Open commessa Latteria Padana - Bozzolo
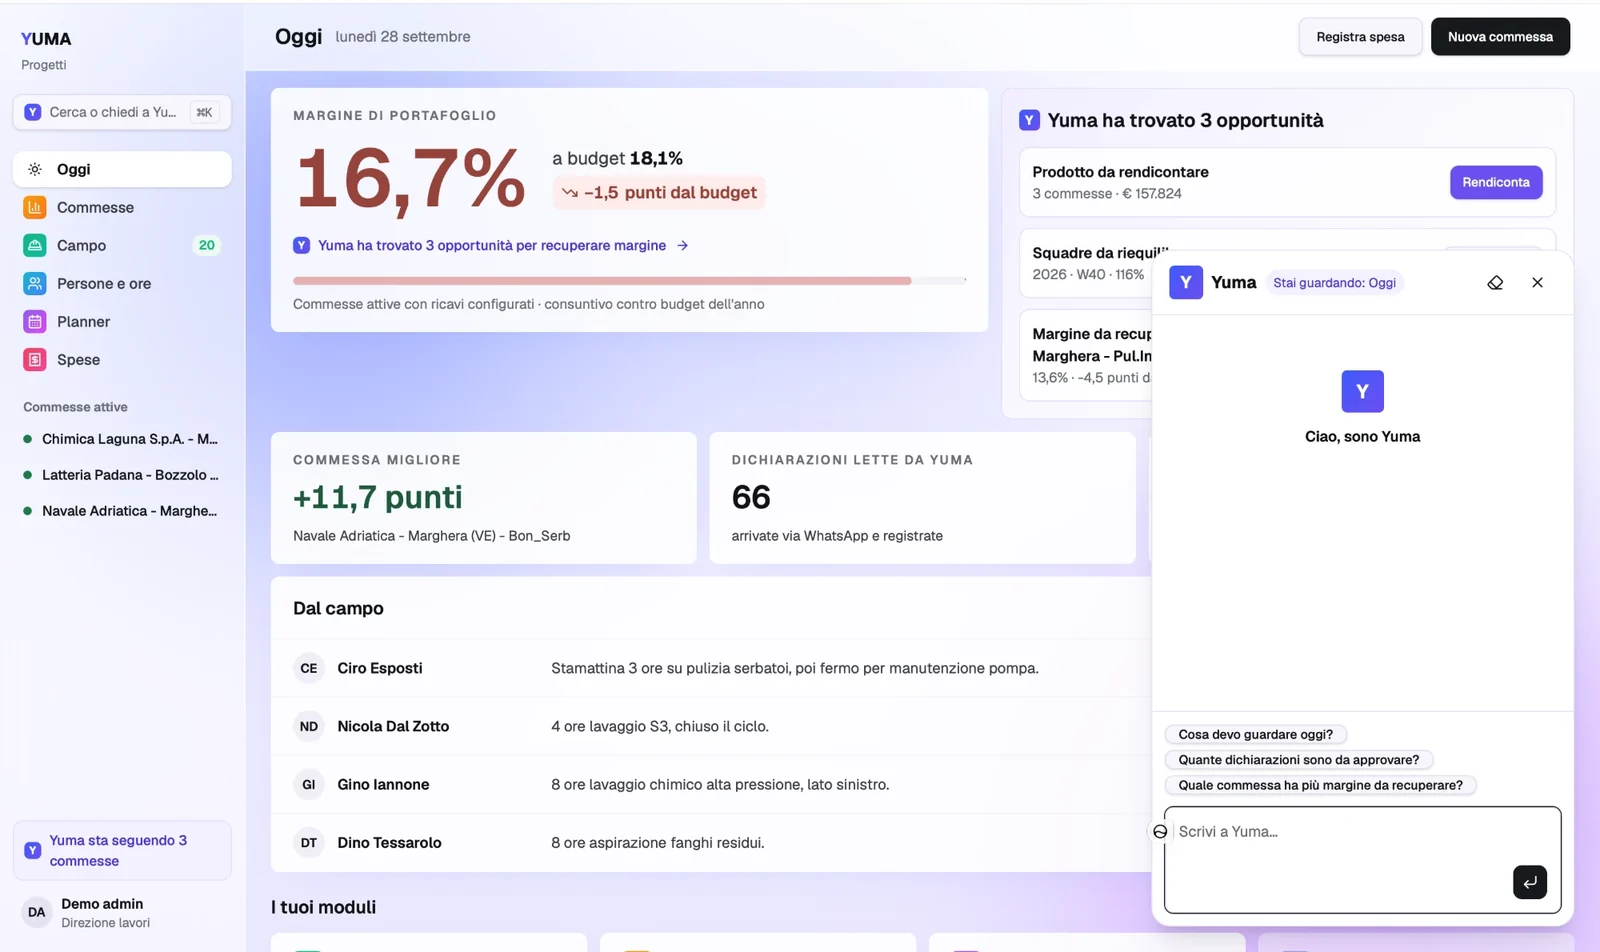This screenshot has width=1600, height=952. point(122,475)
